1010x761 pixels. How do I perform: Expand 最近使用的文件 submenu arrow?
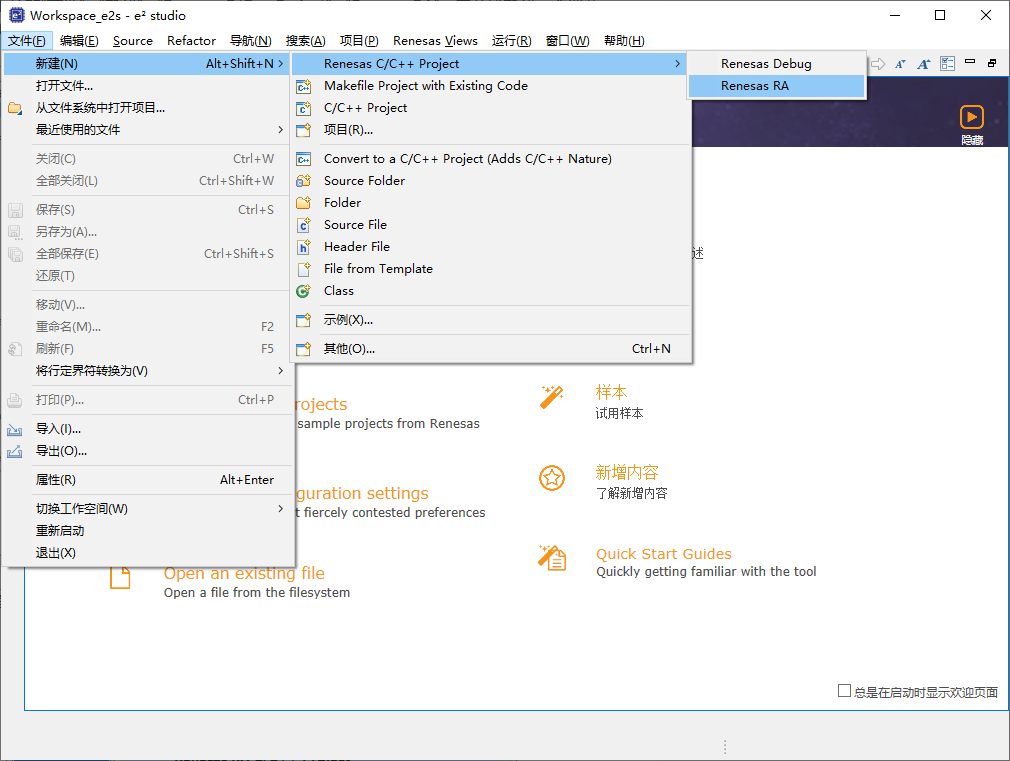[x=281, y=130]
